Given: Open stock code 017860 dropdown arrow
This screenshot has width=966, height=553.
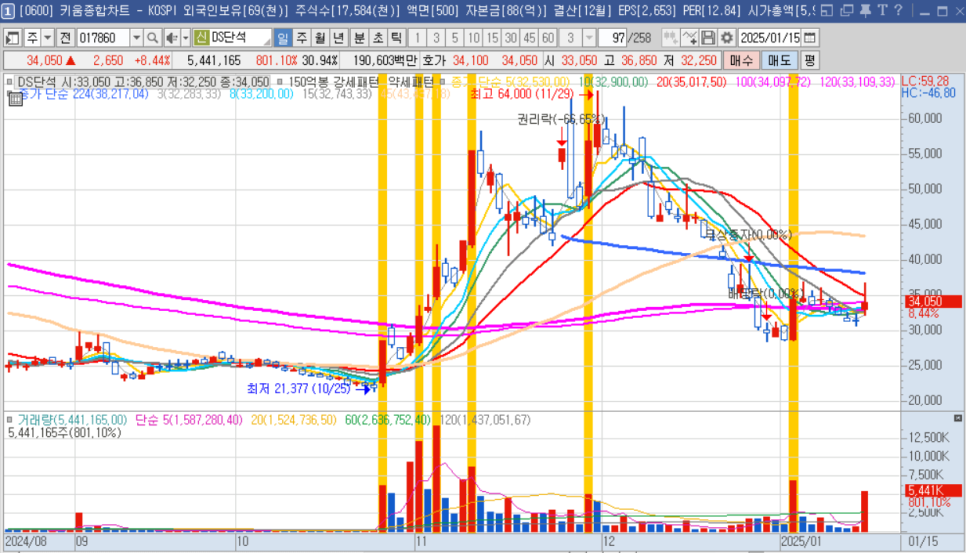Looking at the screenshot, I should click(136, 38).
